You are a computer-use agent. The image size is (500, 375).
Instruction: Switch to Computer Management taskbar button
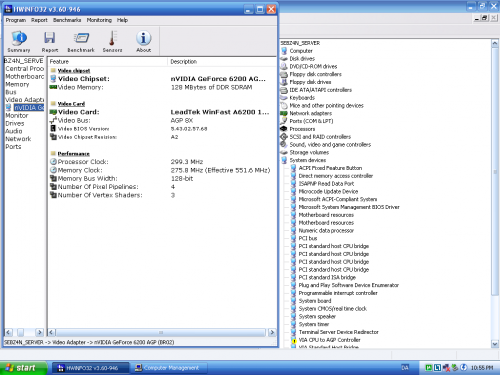pos(169,368)
